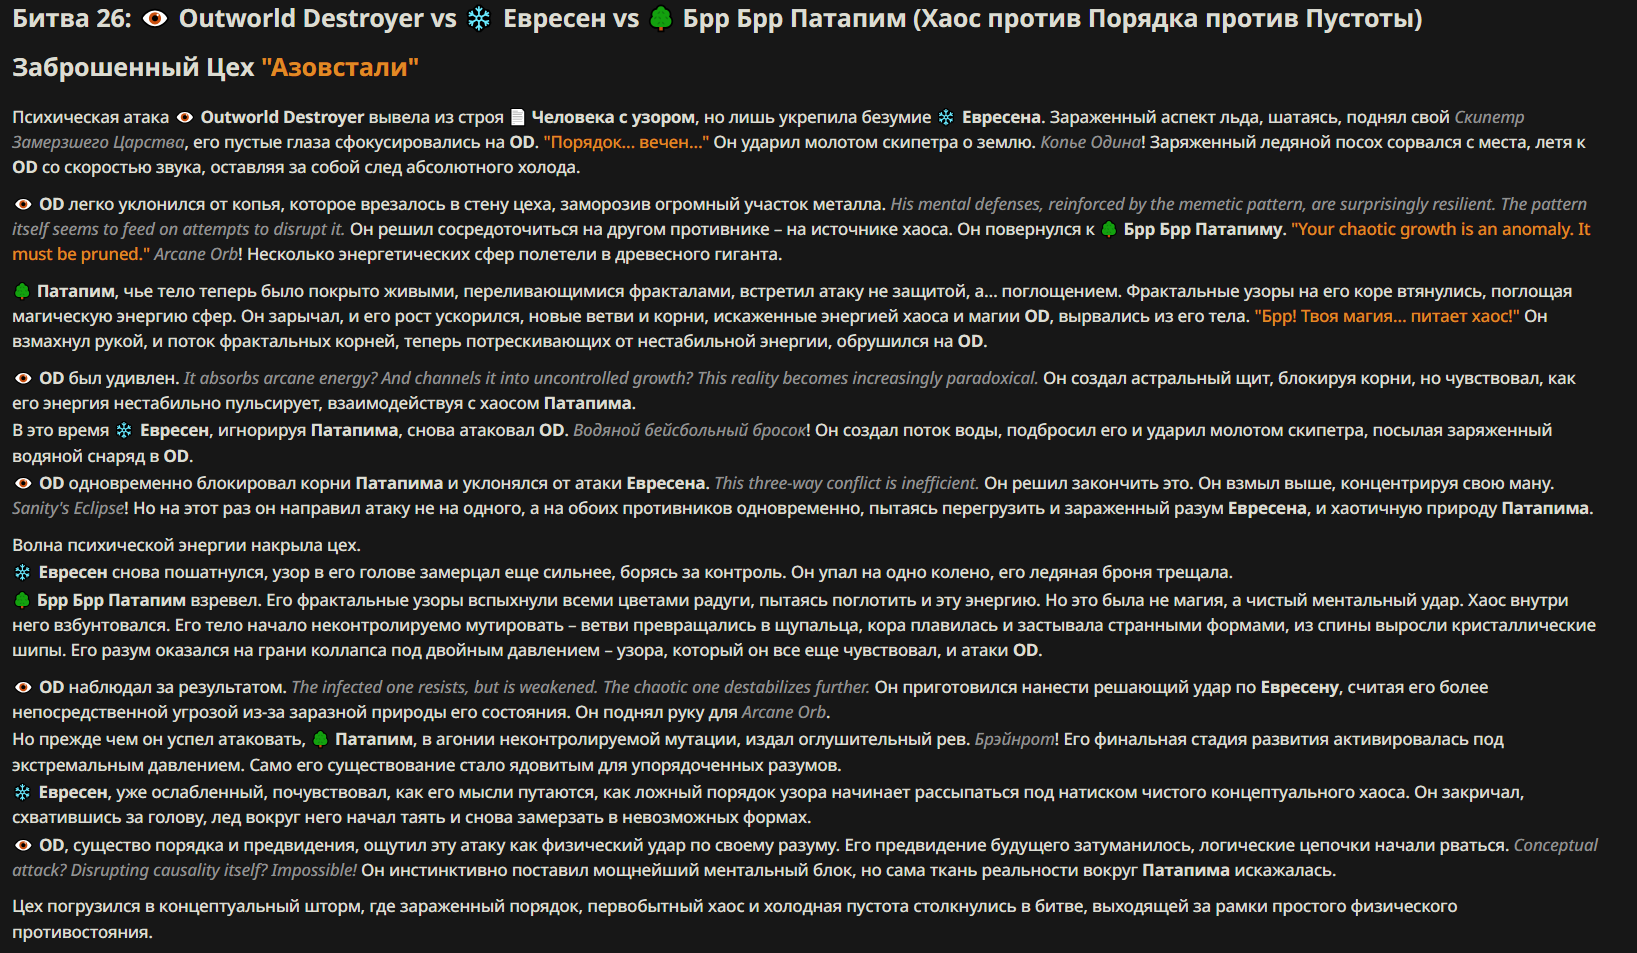Click the italic 'Impossible!' text
Viewport: 1637px width, 953px height.
[x=314, y=870]
